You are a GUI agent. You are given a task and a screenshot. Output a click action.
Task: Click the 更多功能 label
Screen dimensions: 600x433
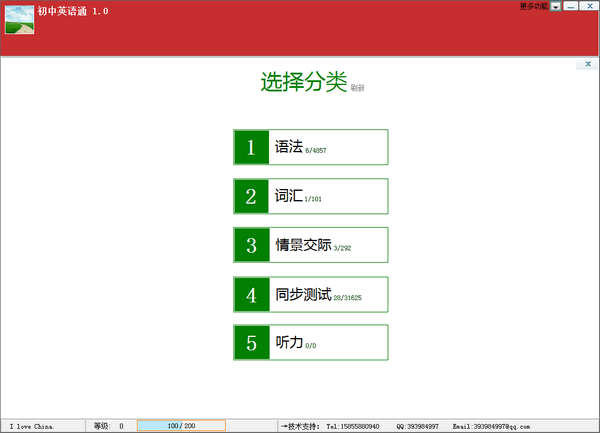tap(534, 6)
